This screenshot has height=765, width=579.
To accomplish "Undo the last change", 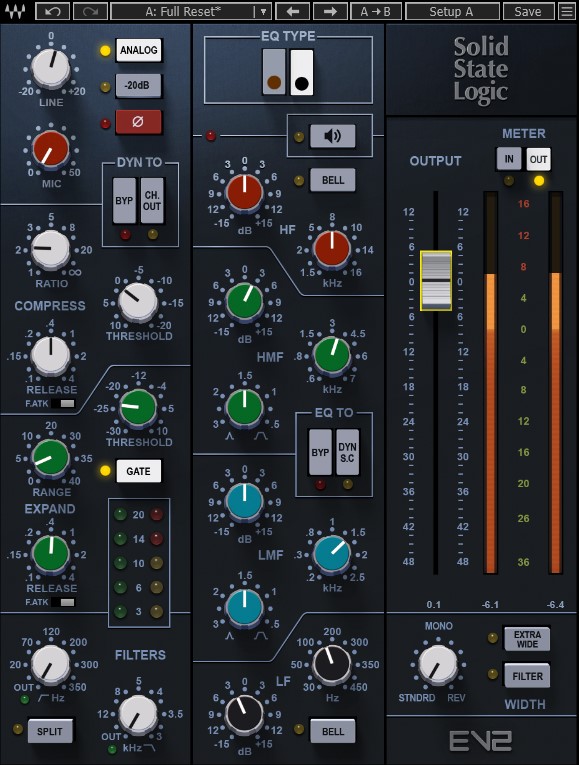I will coord(53,11).
